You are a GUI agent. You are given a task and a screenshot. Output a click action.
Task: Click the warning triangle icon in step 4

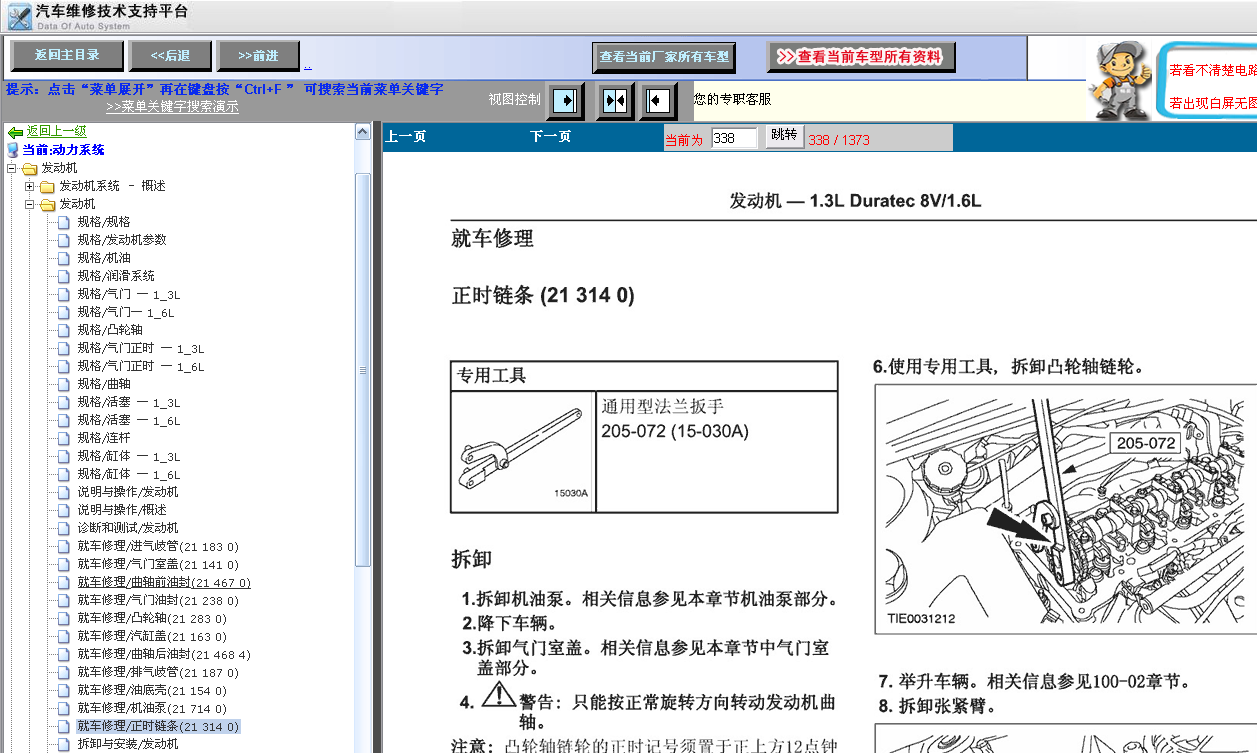click(498, 694)
